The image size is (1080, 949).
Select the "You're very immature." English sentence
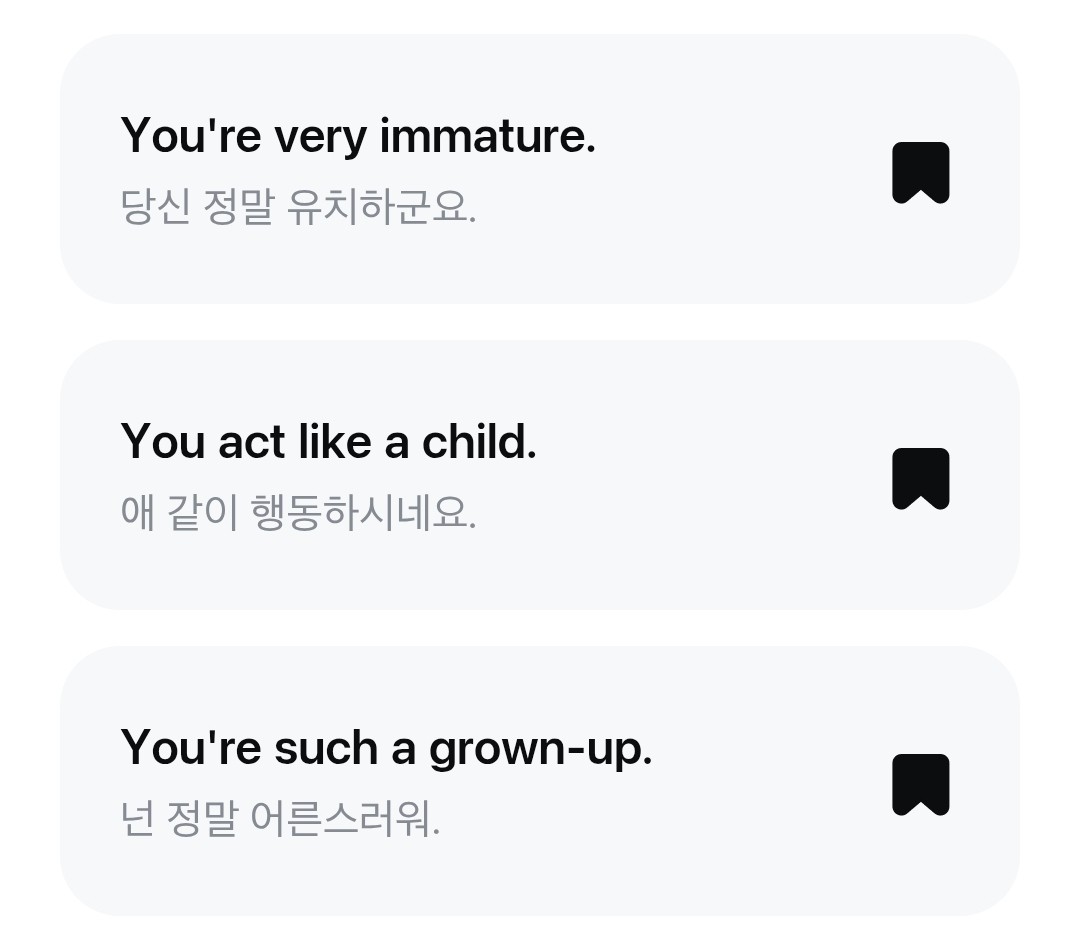(357, 135)
